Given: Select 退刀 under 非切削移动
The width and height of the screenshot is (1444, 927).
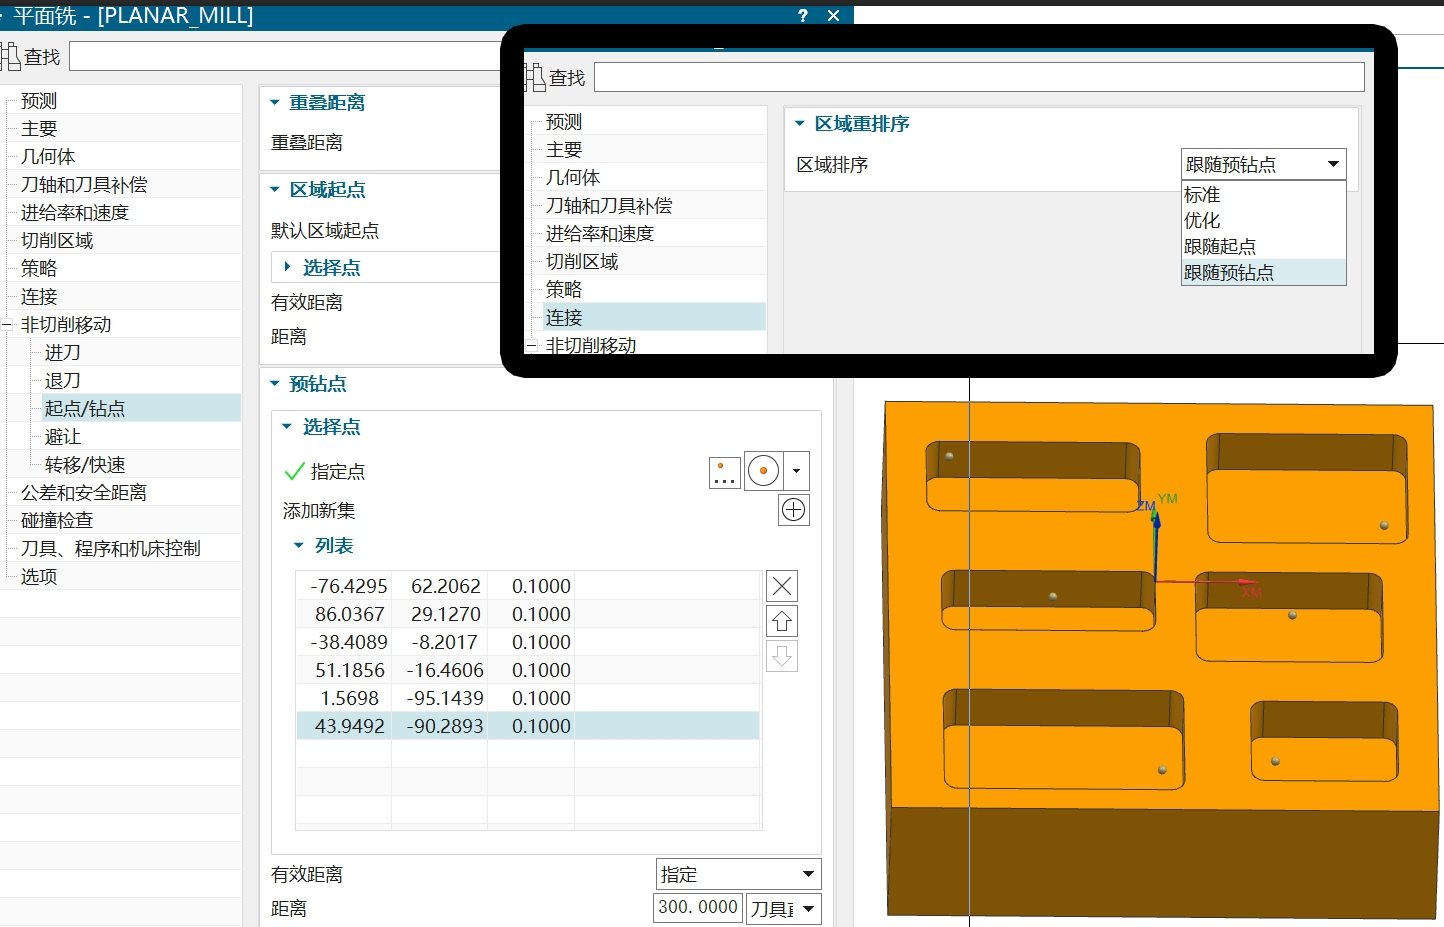Looking at the screenshot, I should coord(63,381).
